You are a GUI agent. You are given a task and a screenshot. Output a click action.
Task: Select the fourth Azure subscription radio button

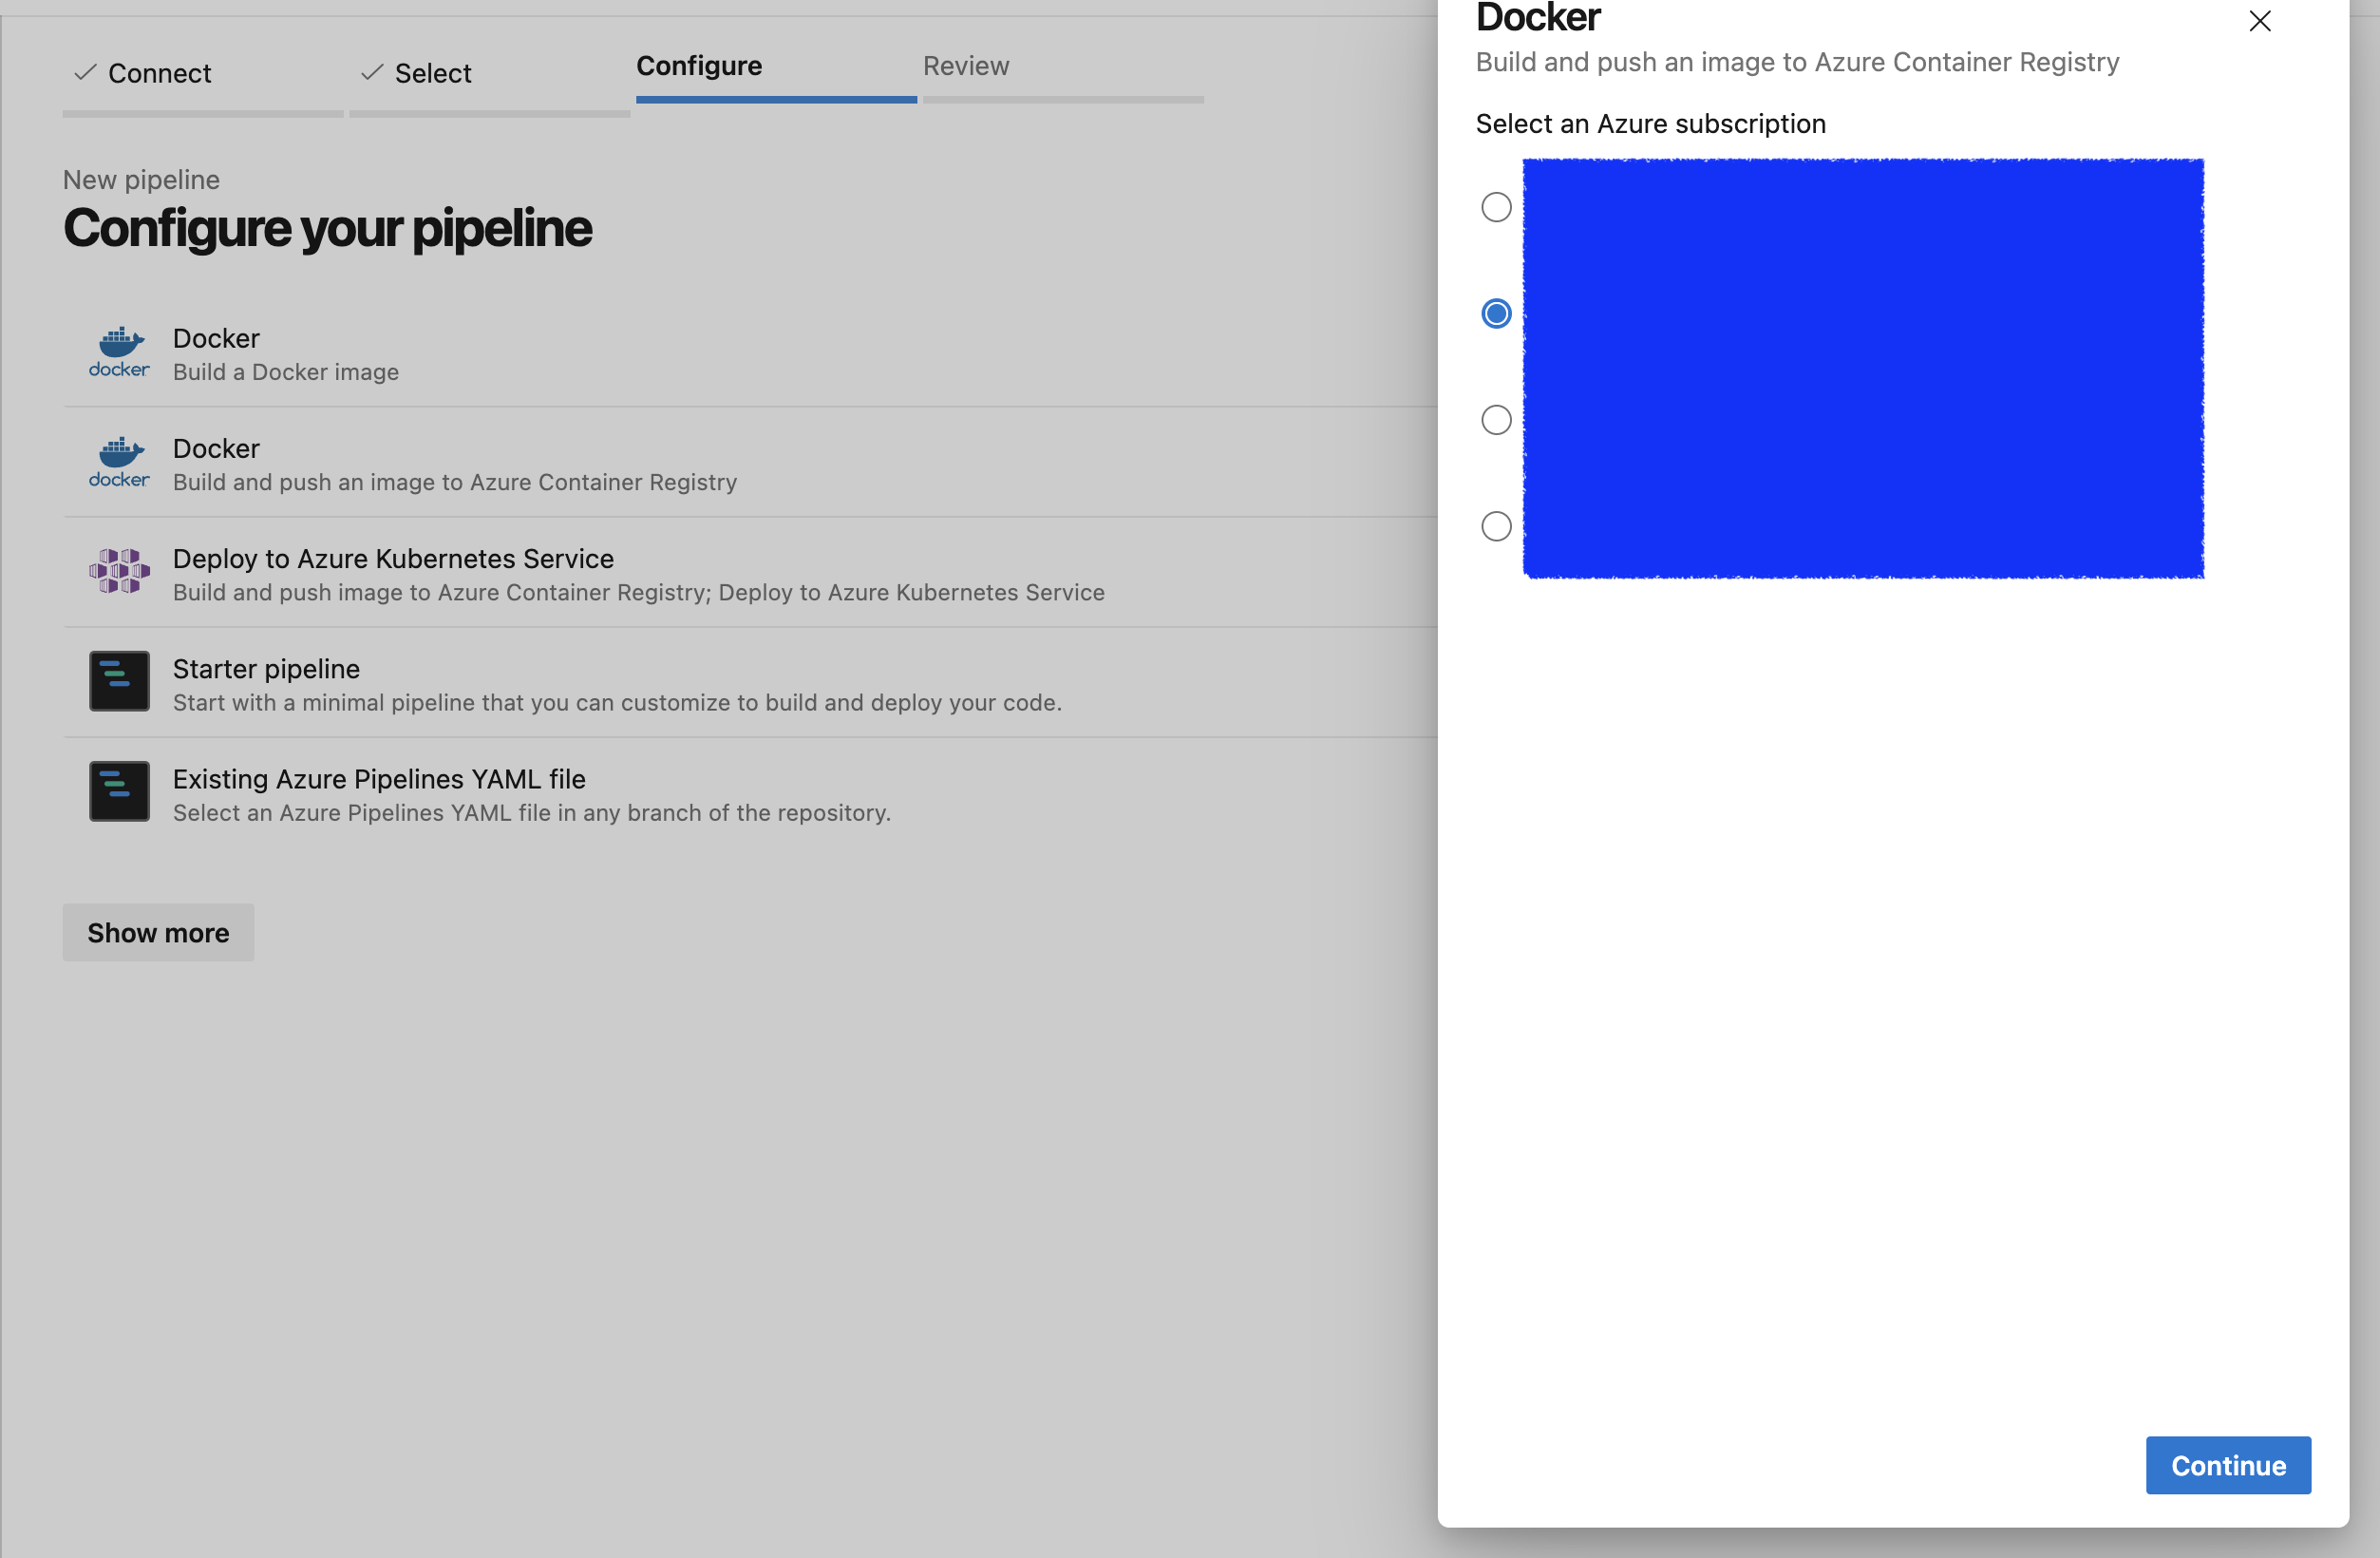[1495, 526]
